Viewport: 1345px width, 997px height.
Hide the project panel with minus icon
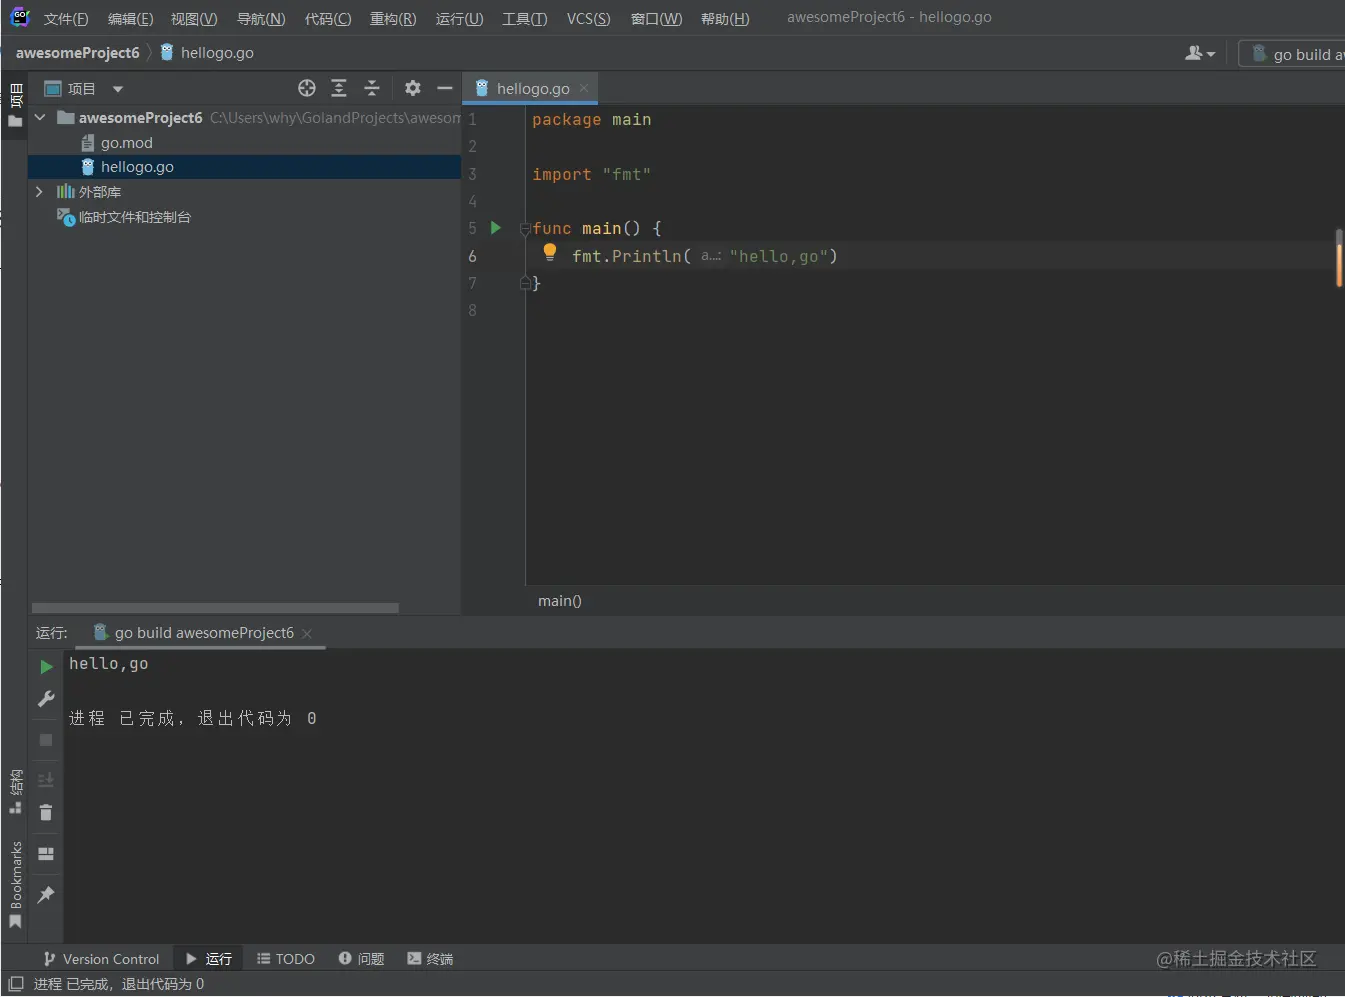pyautogui.click(x=445, y=88)
